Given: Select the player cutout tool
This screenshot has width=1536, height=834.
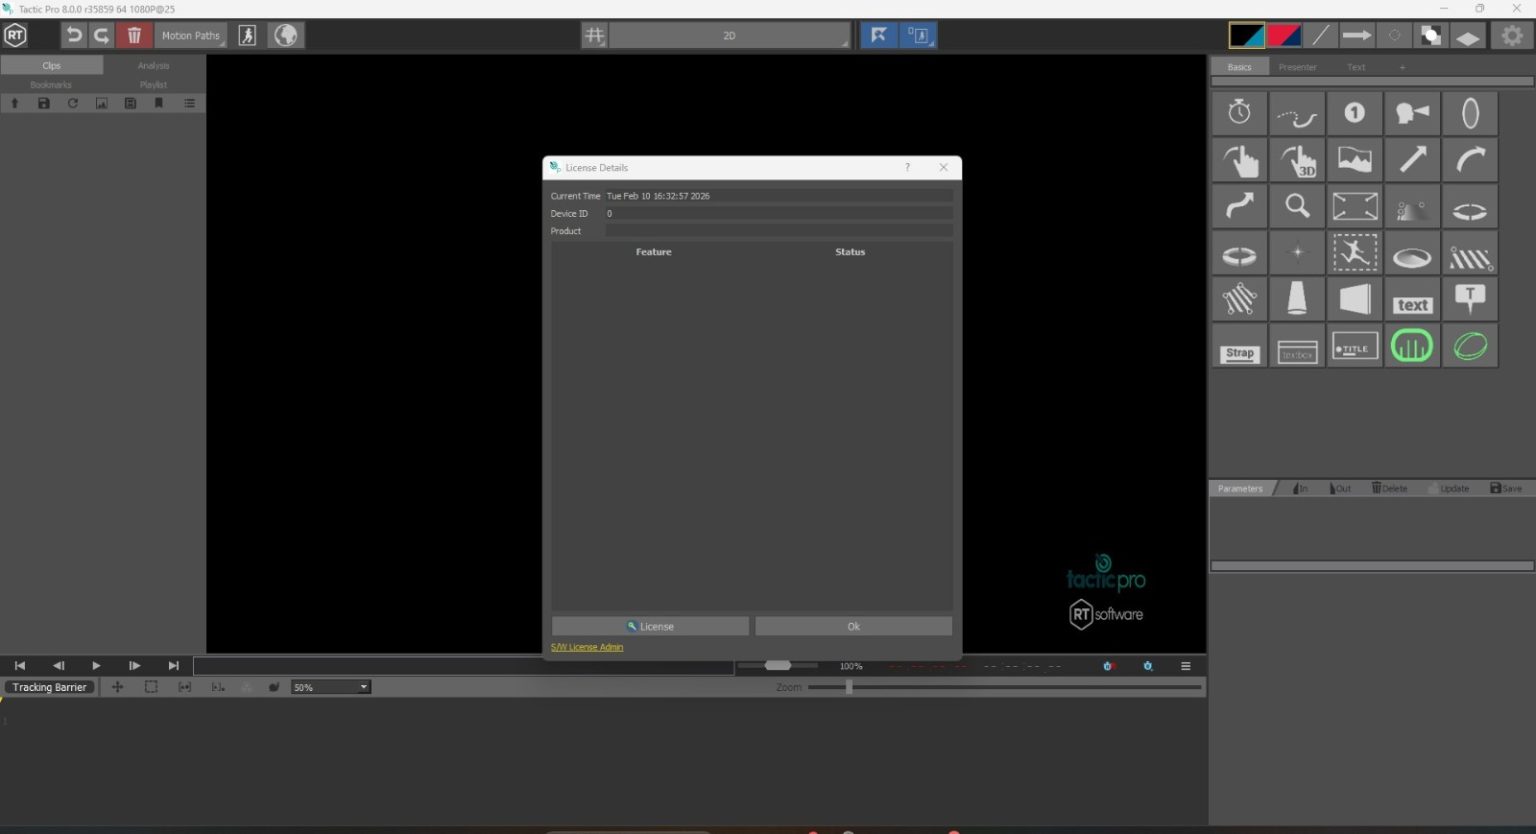Looking at the screenshot, I should 1355,253.
